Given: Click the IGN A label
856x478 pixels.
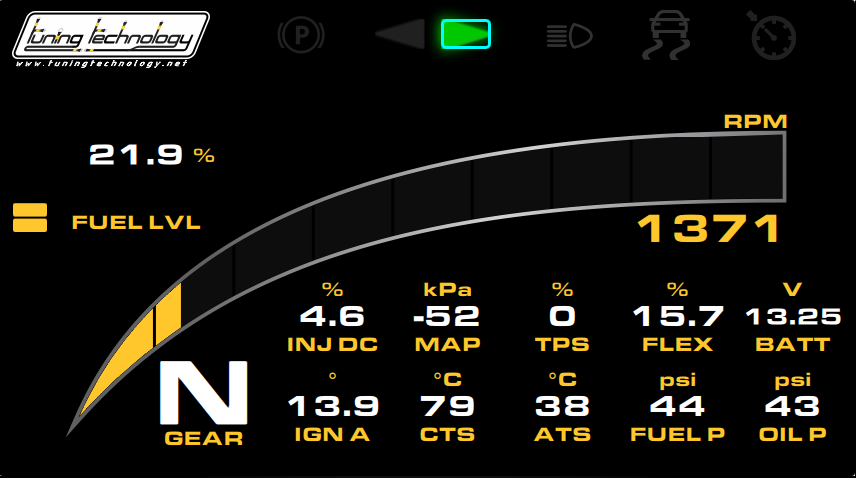Looking at the screenshot, I should pos(332,434).
